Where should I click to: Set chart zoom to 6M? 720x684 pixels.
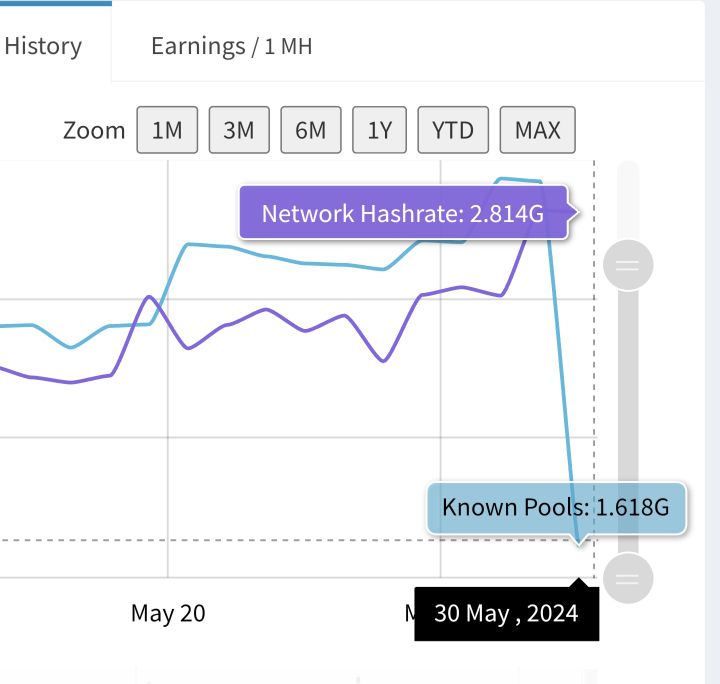[x=311, y=130]
